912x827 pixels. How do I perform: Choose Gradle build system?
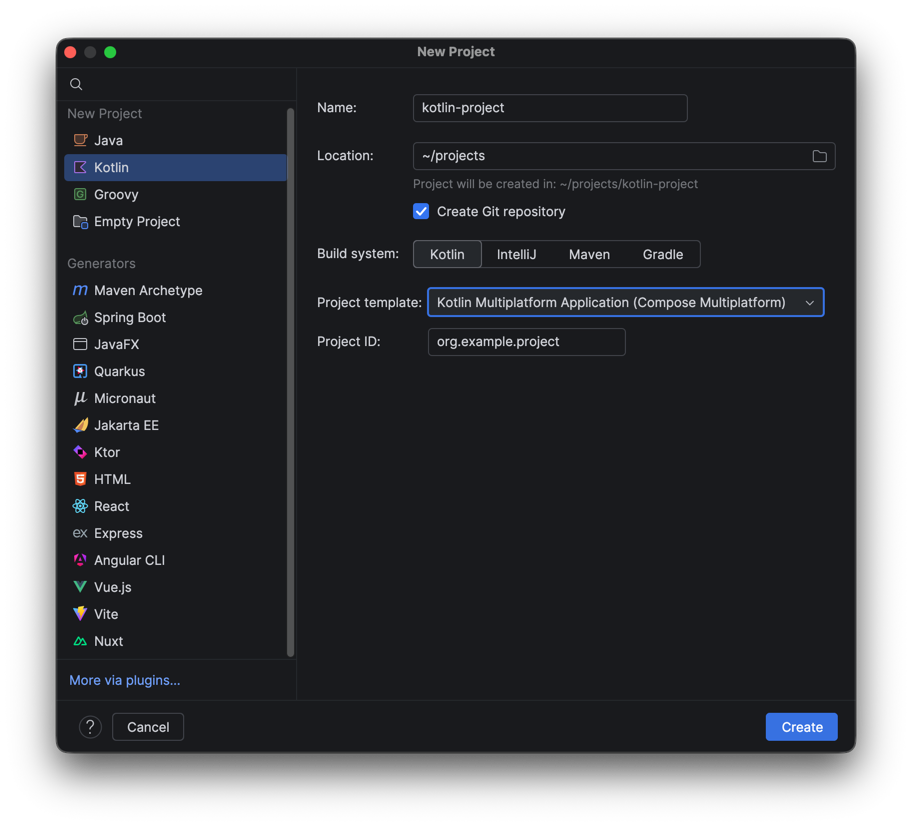tap(662, 254)
